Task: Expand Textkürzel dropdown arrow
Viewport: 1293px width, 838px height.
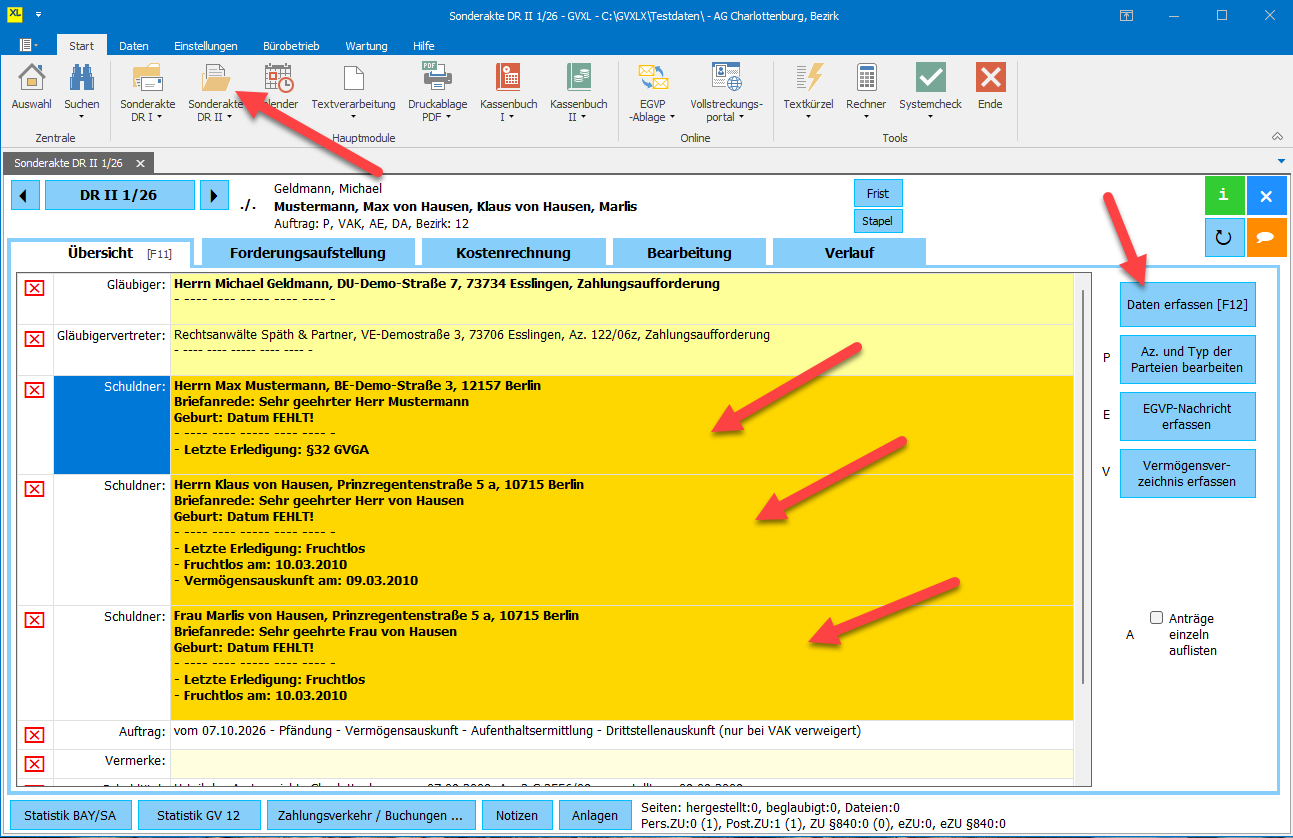Action: click(808, 117)
